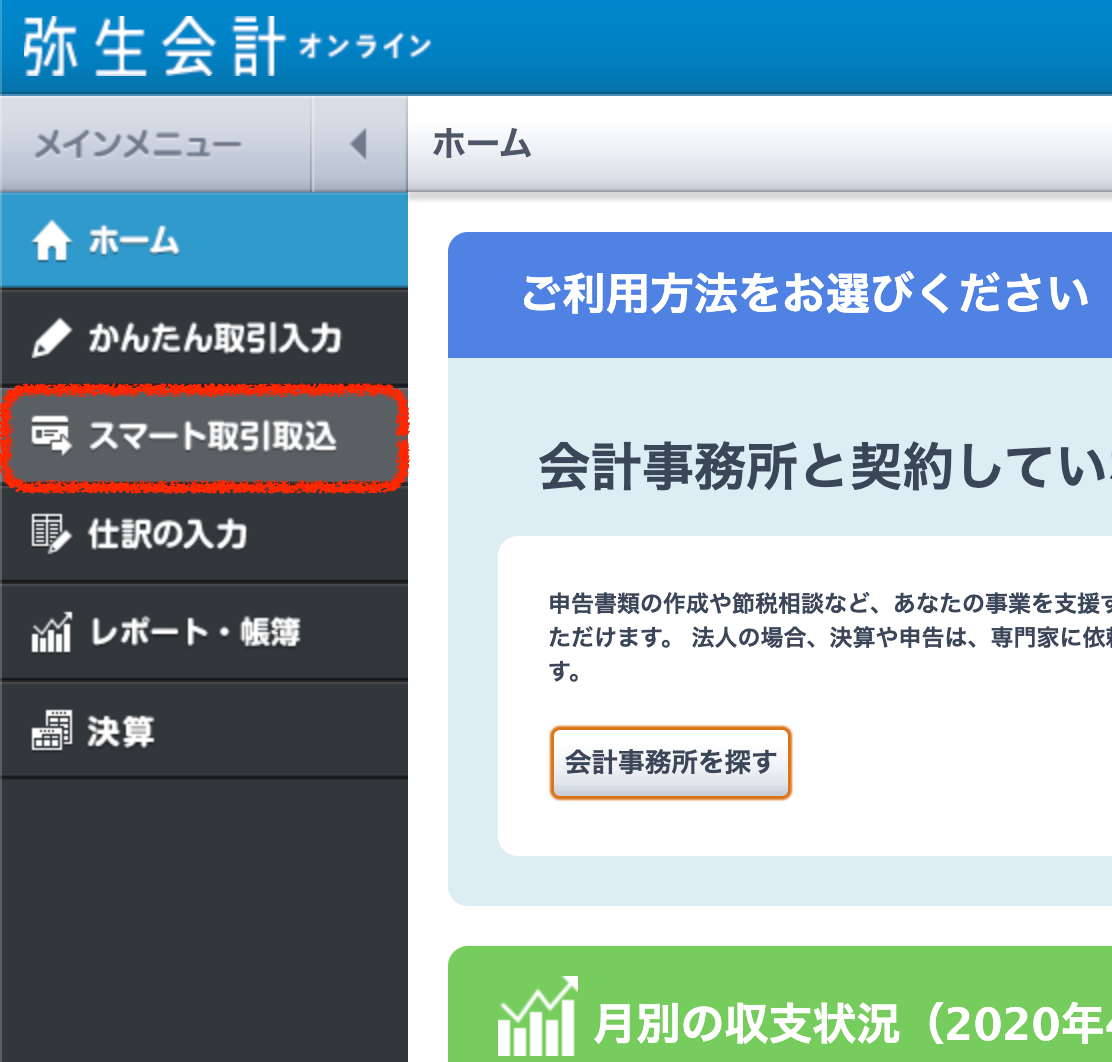Screen dimensions: 1112x1062
Task: Click the 月別の収支状況 panel title
Action: tap(850, 1022)
